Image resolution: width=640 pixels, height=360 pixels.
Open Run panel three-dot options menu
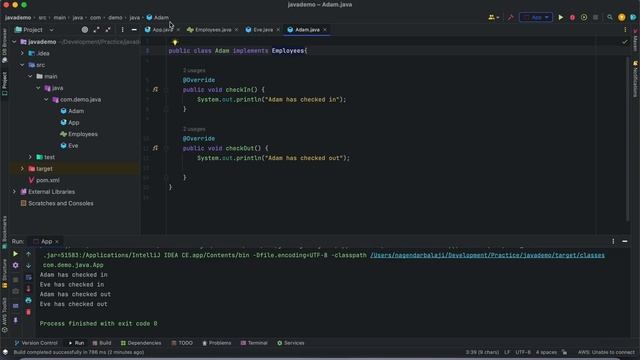point(613,242)
